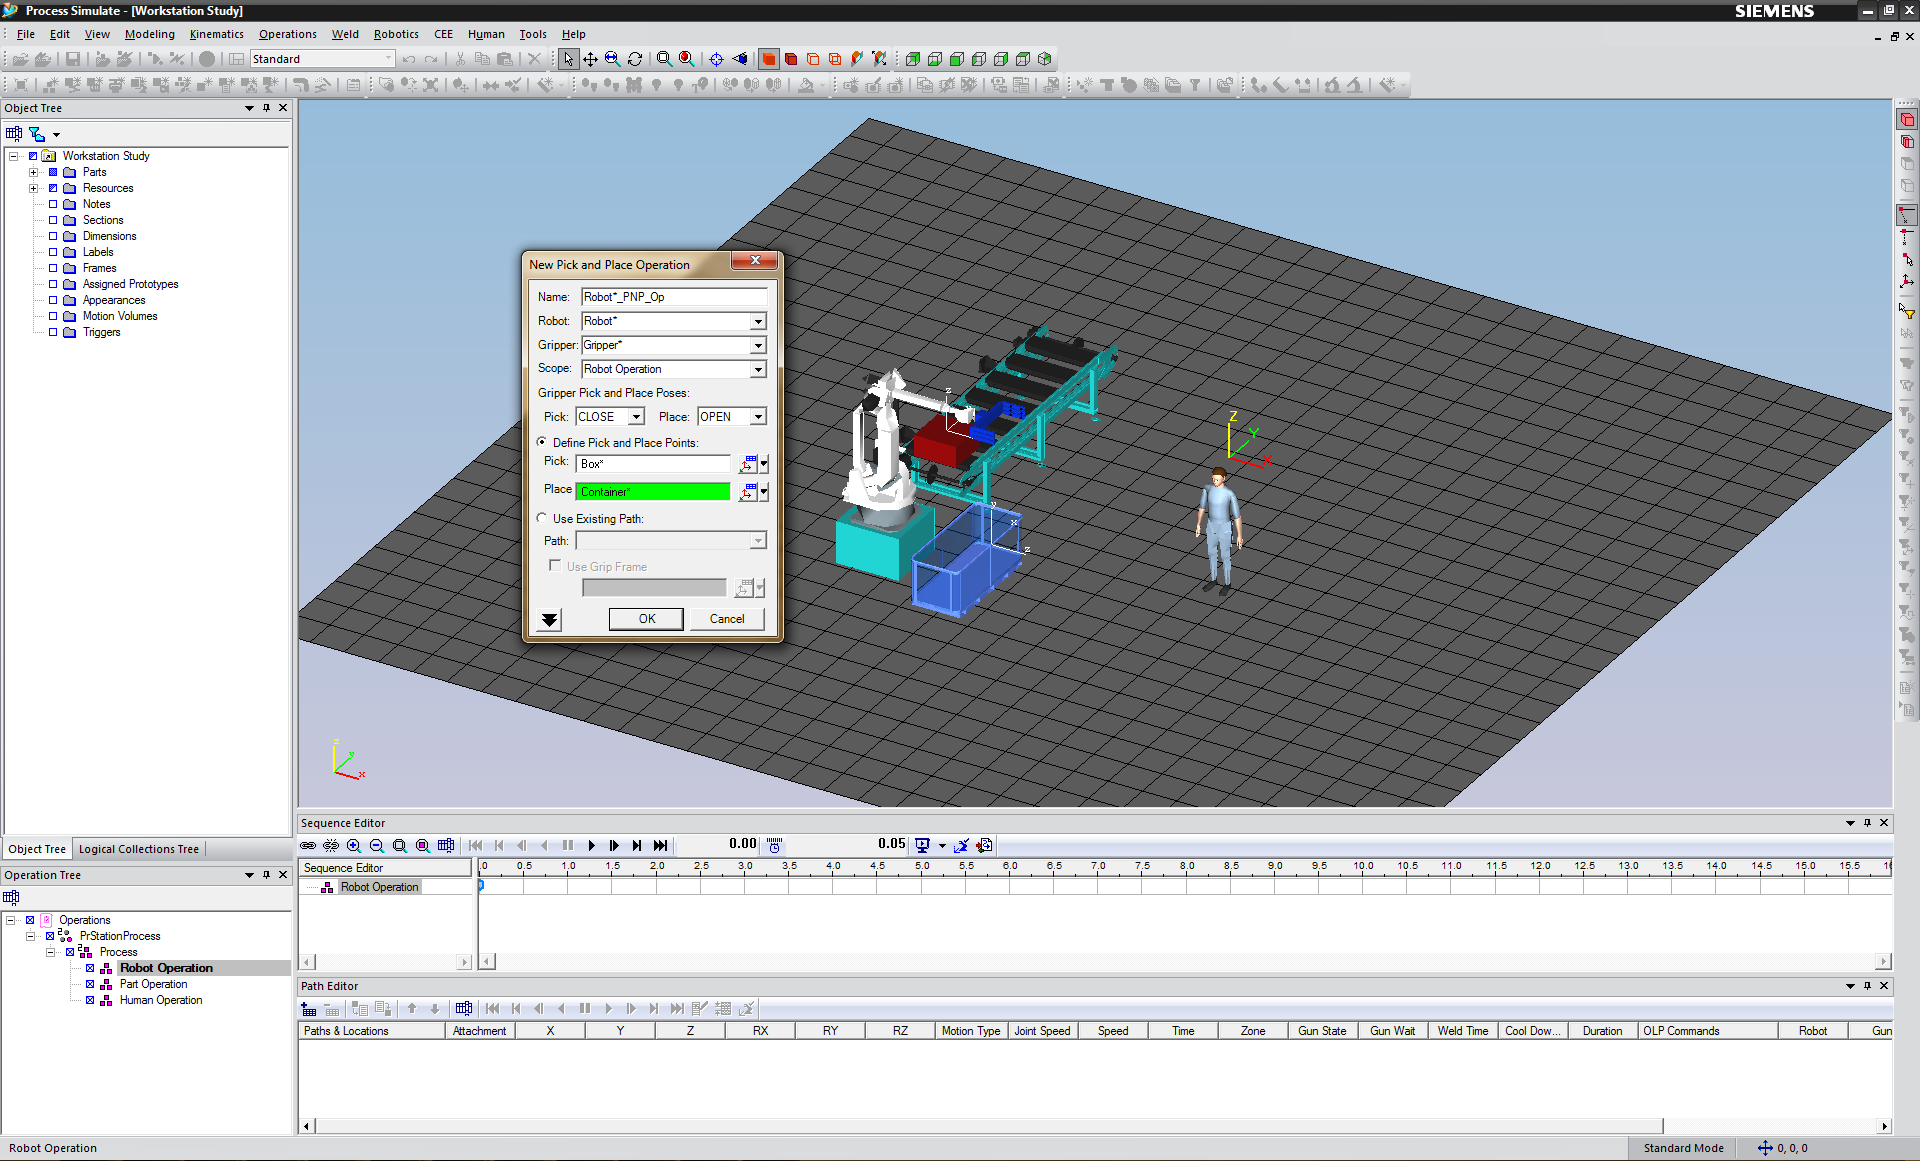Cancel the New Pick and Place Operation dialog
Screen dimensions: 1920x1161
pyautogui.click(x=727, y=619)
